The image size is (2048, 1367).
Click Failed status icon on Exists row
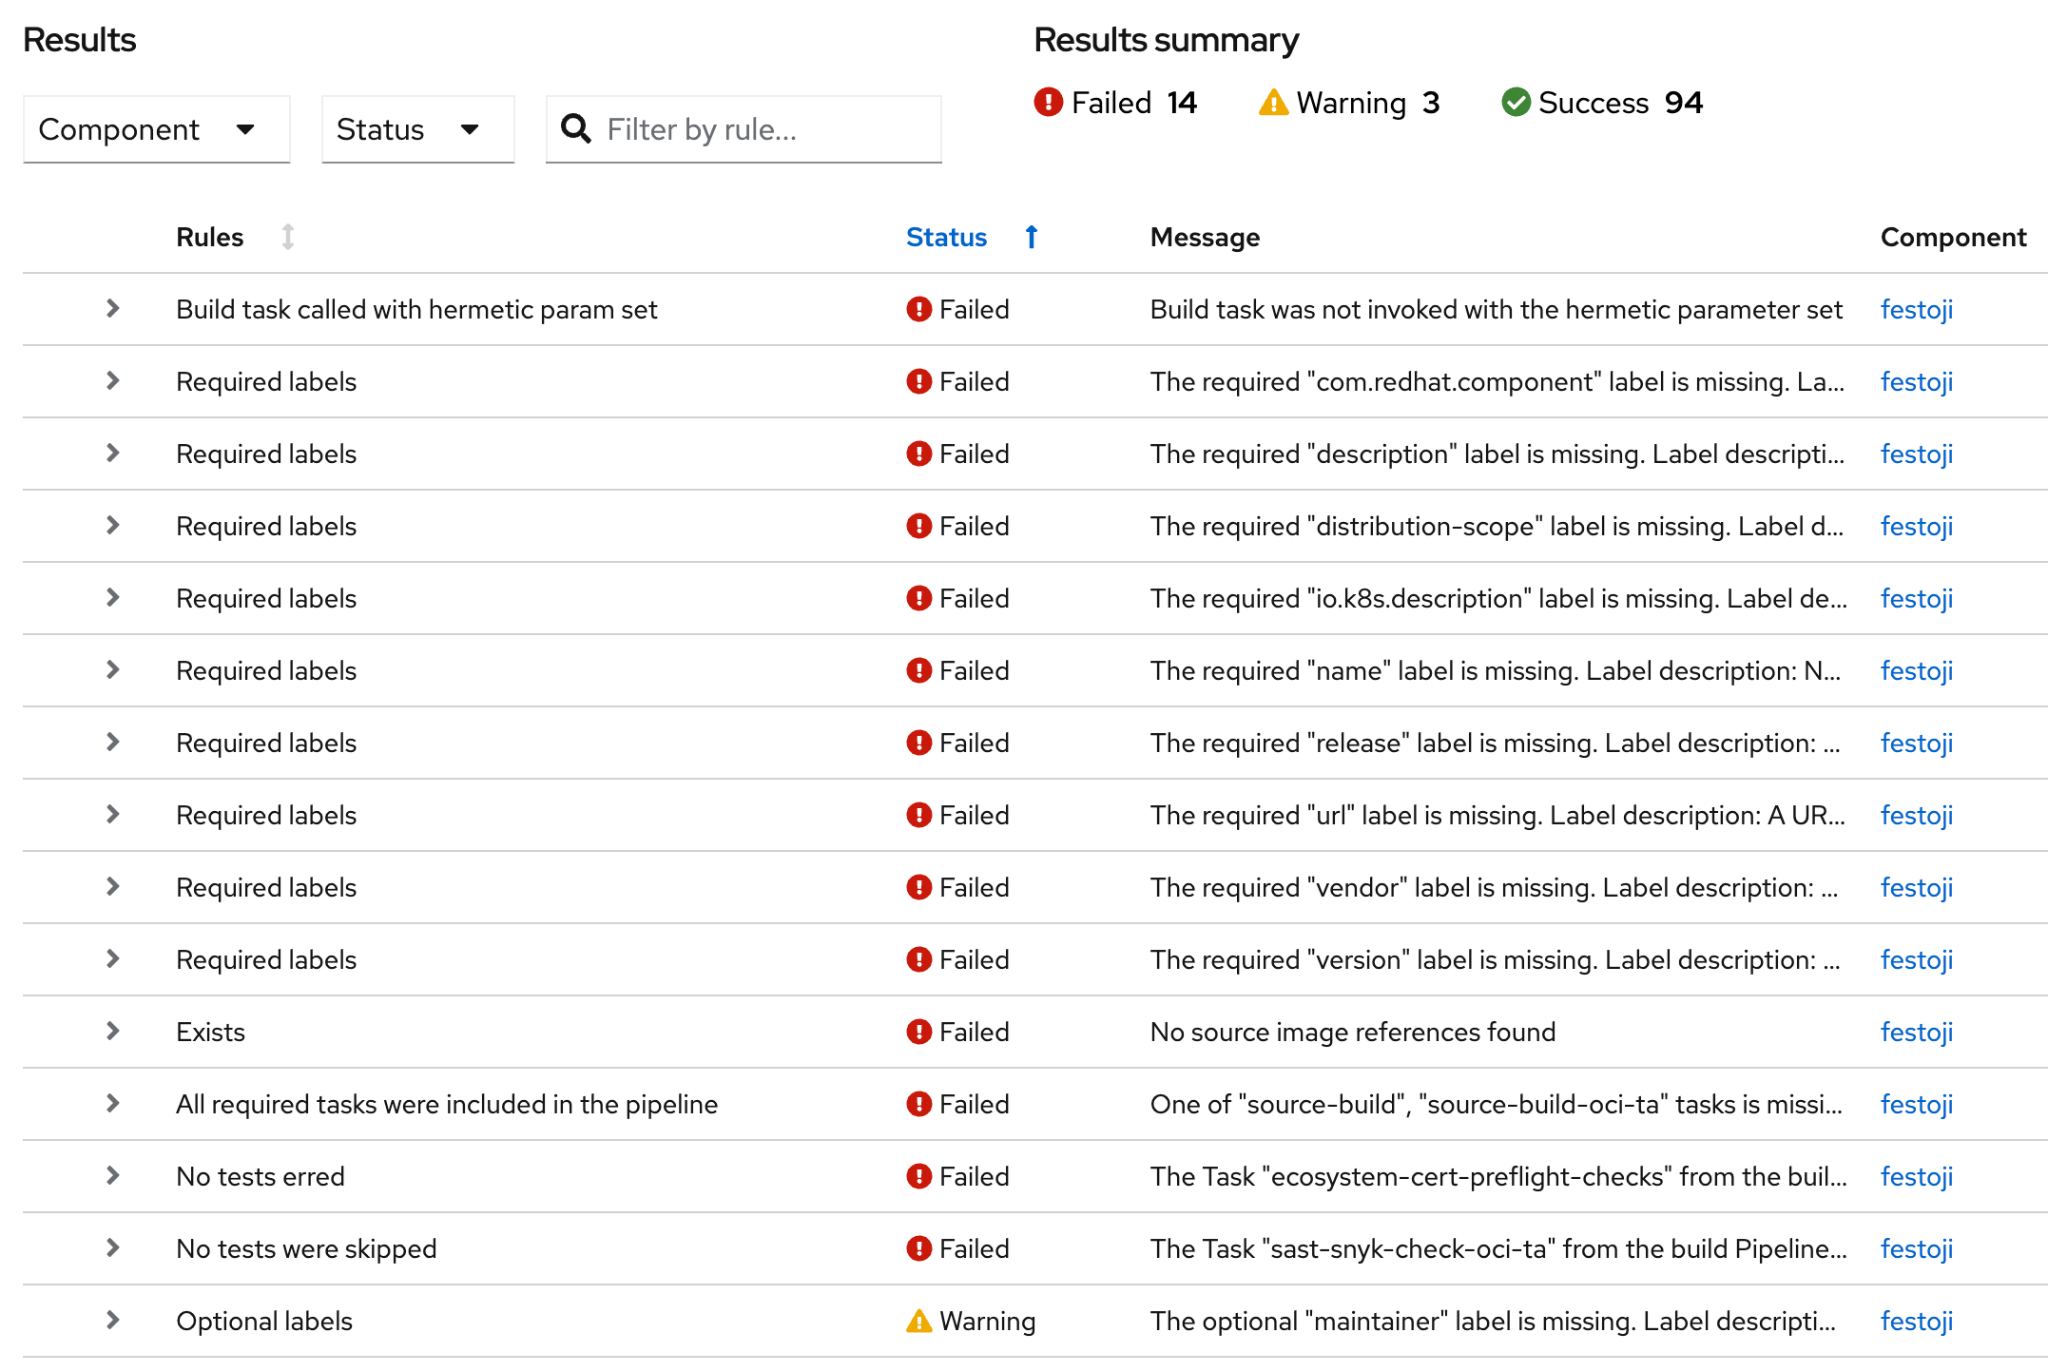(918, 1031)
